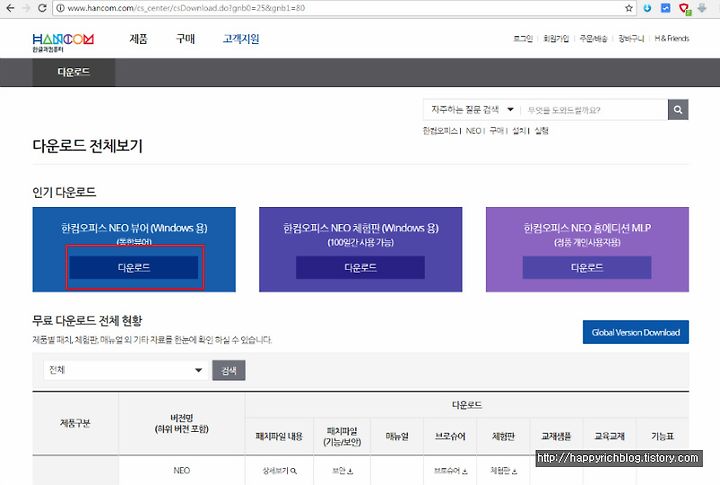The image size is (720, 485).
Task: Click the 패치파일 내용 column header
Action: click(279, 436)
